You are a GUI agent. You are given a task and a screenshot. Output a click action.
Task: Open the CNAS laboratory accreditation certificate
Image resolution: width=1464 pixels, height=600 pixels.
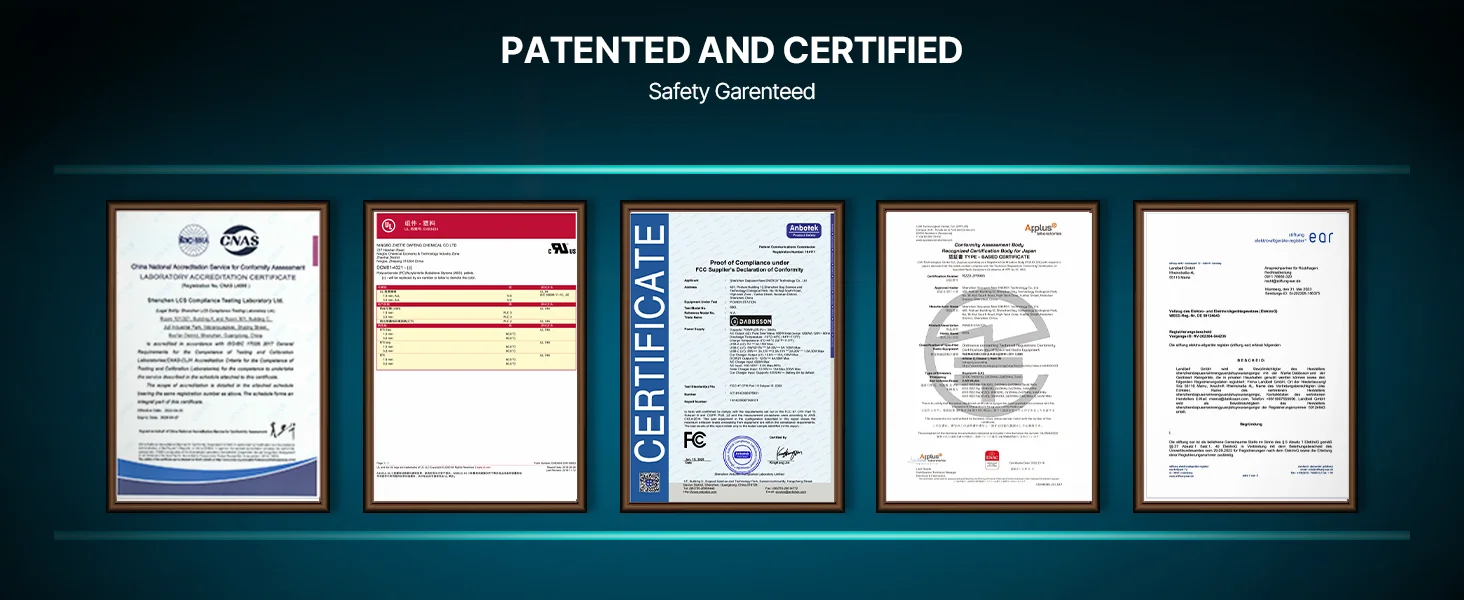(218, 356)
